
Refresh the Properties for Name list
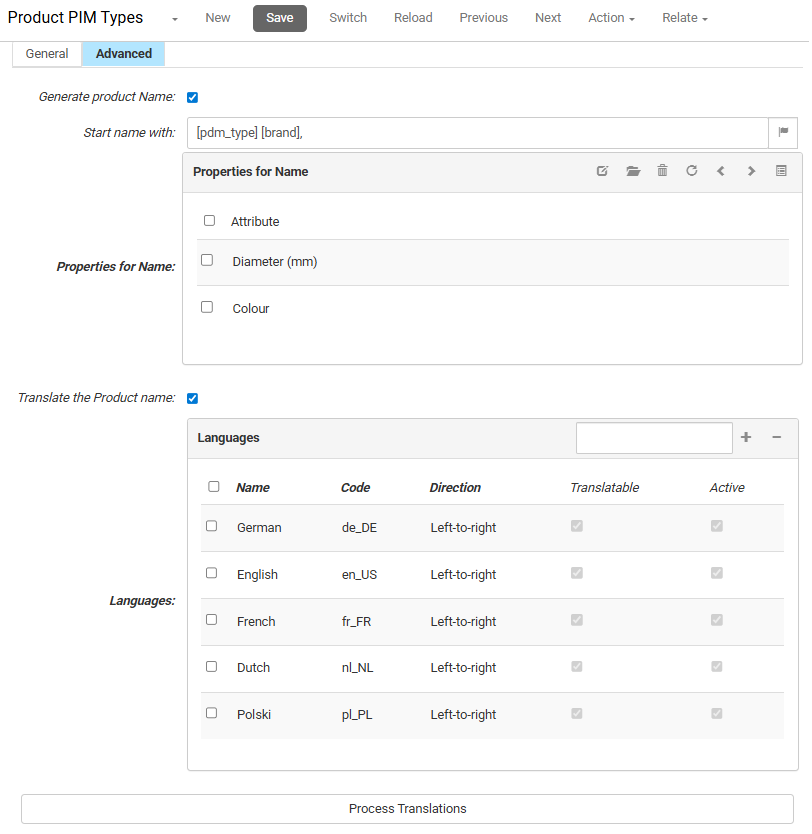pyautogui.click(x=691, y=170)
